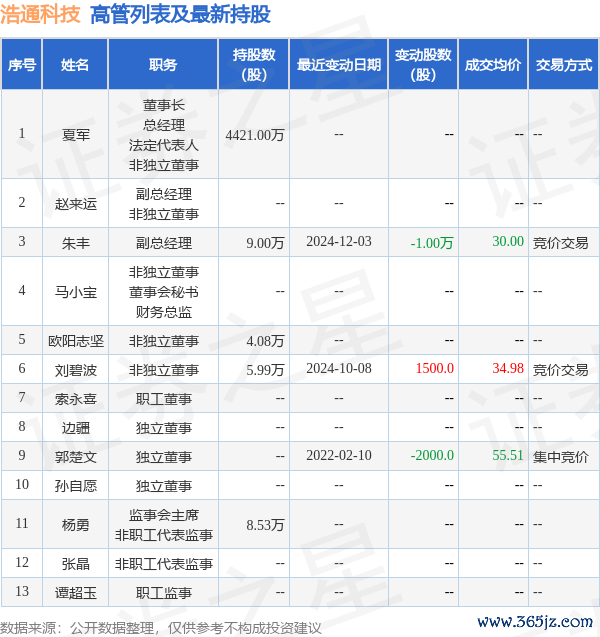Click the 持股数(股) column header
This screenshot has width=600, height=637.
click(254, 64)
